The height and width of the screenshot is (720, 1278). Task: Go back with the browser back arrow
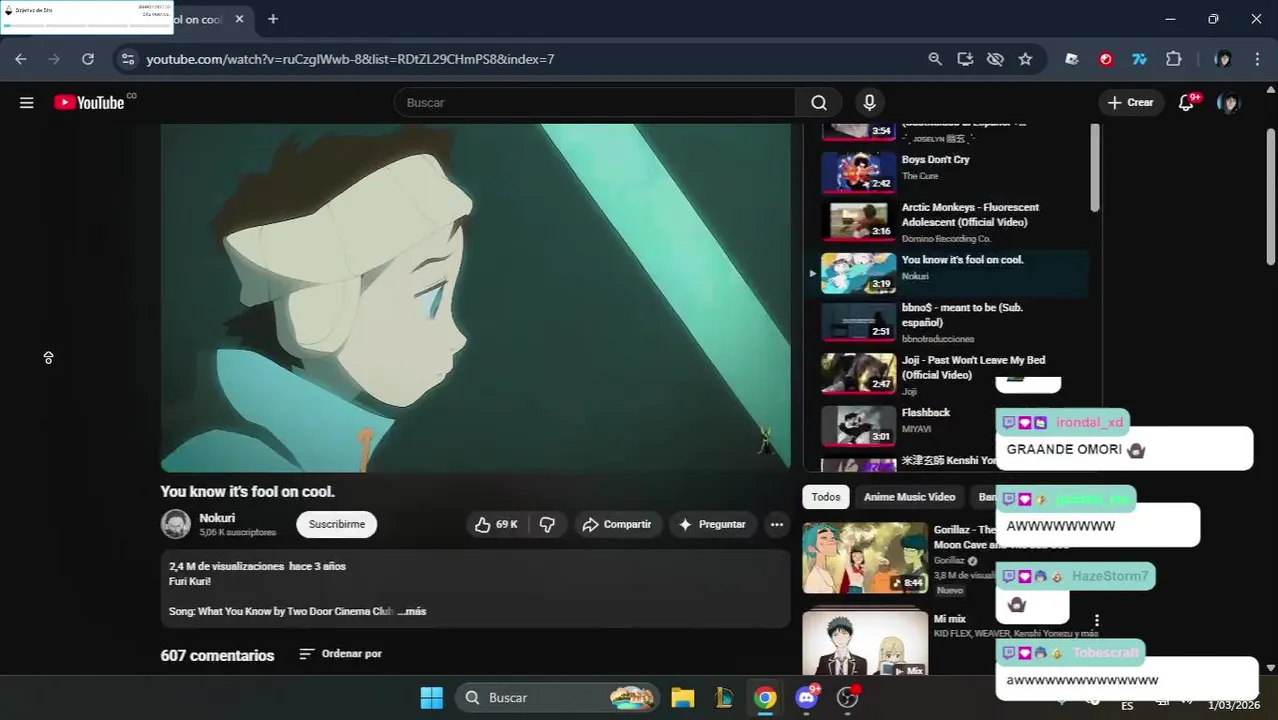(21, 59)
